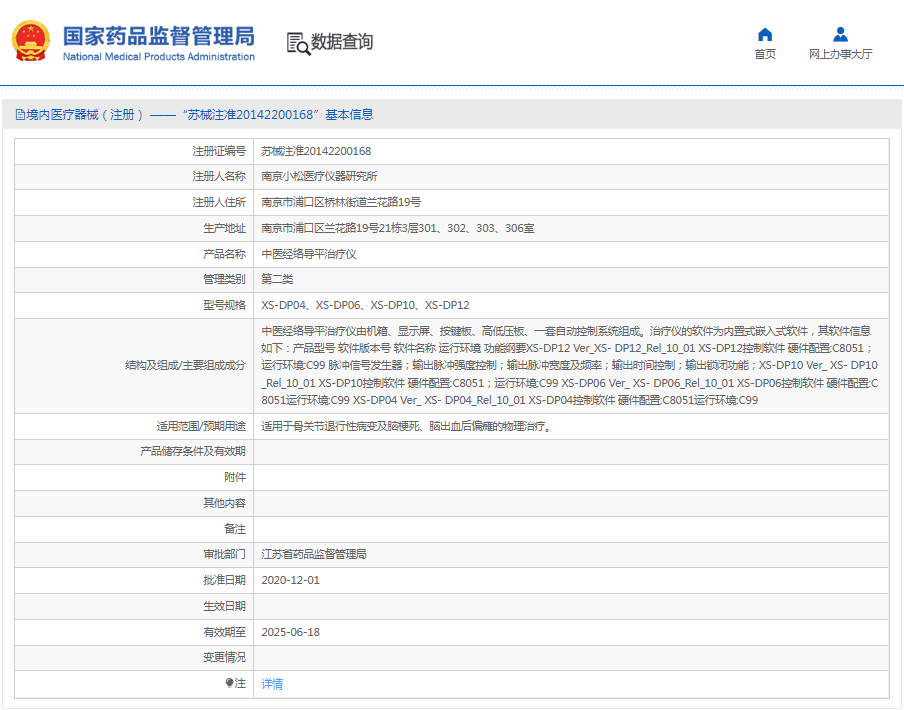This screenshot has width=904, height=710.
Task: Click the National Medical Products Administration subtitle
Action: pyautogui.click(x=159, y=57)
